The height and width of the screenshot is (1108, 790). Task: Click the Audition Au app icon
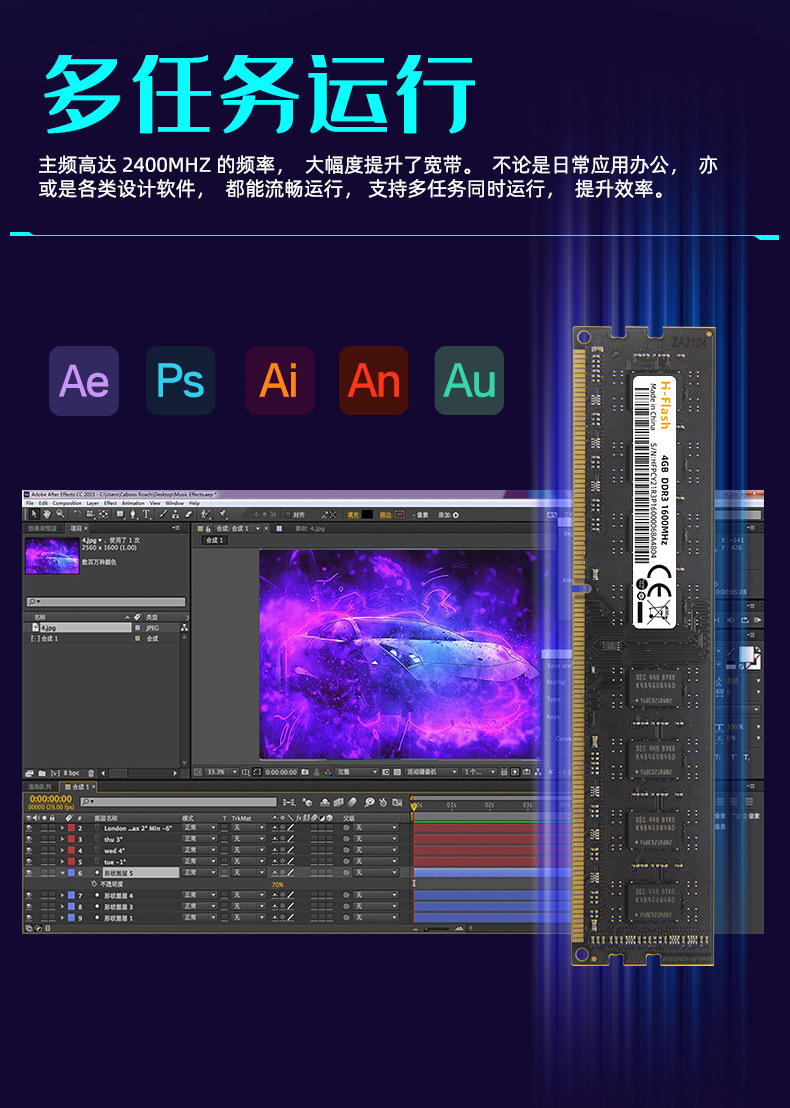click(469, 381)
